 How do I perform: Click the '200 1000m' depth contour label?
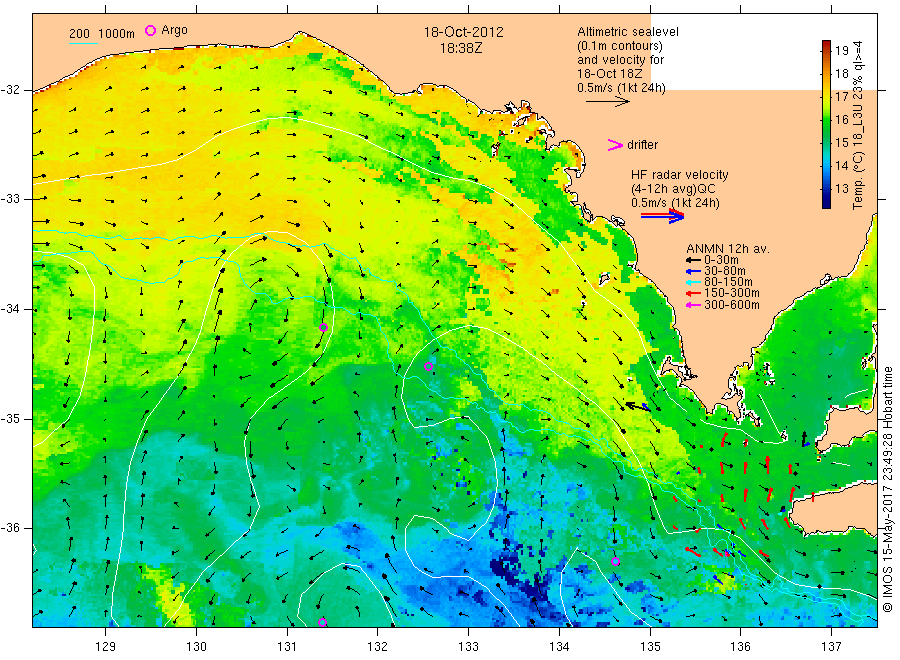coord(102,34)
